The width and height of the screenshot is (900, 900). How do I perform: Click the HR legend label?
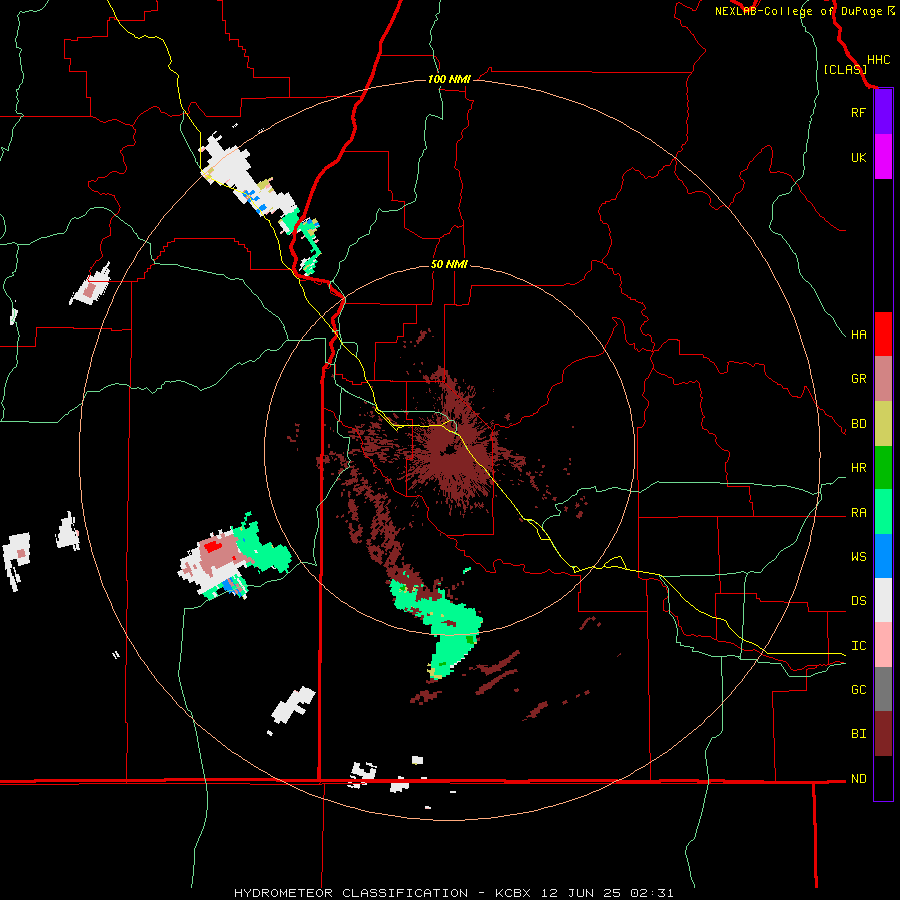858,468
